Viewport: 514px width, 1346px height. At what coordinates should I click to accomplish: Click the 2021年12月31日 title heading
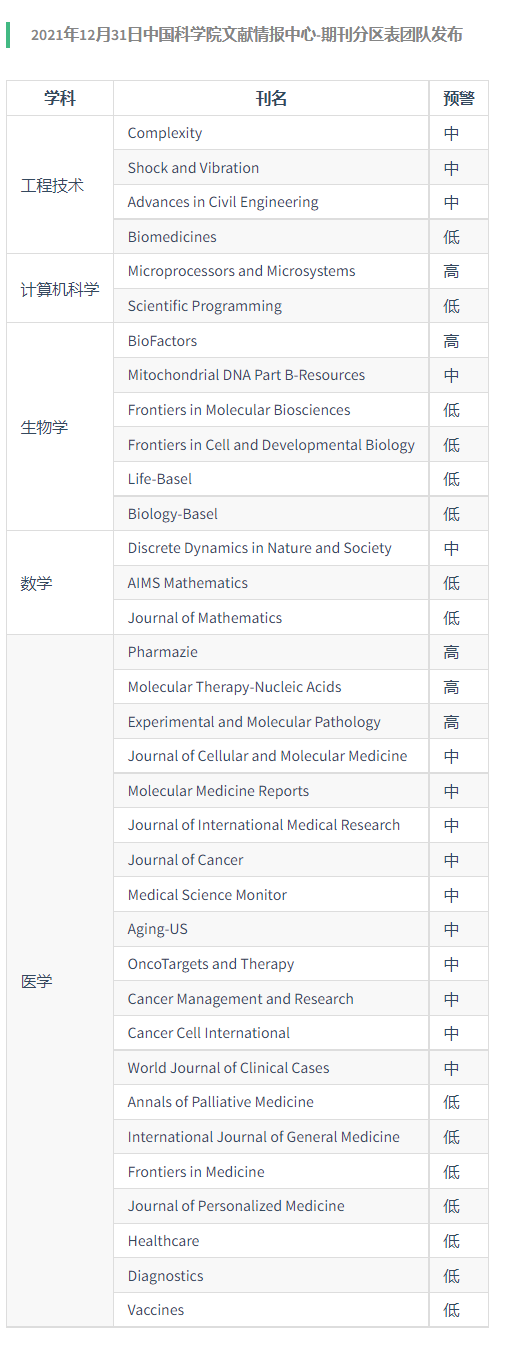pos(247,35)
